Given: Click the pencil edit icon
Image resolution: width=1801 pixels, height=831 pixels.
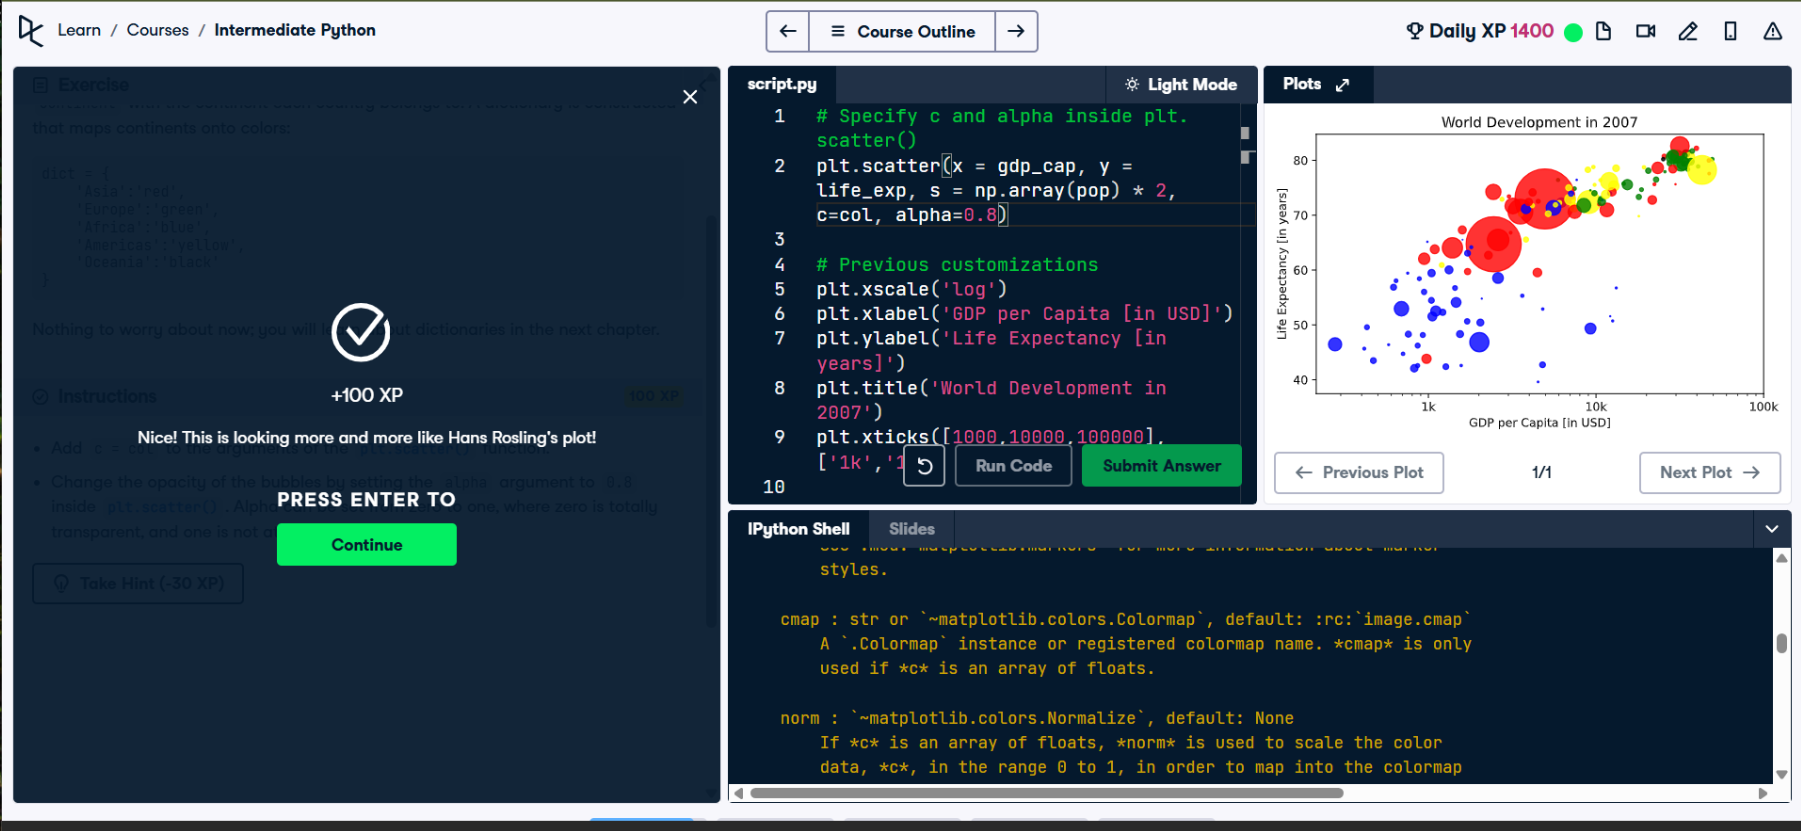Looking at the screenshot, I should (1688, 31).
